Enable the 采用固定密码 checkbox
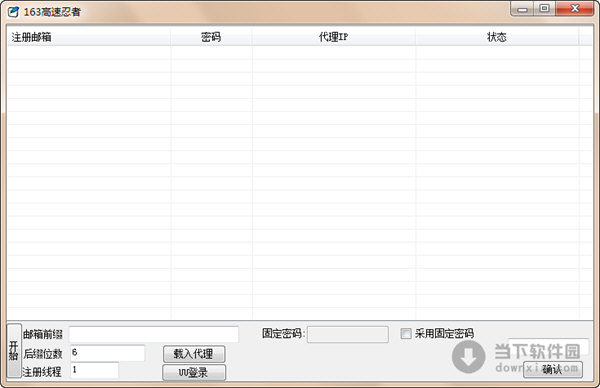The height and width of the screenshot is (388, 600). (x=406, y=333)
